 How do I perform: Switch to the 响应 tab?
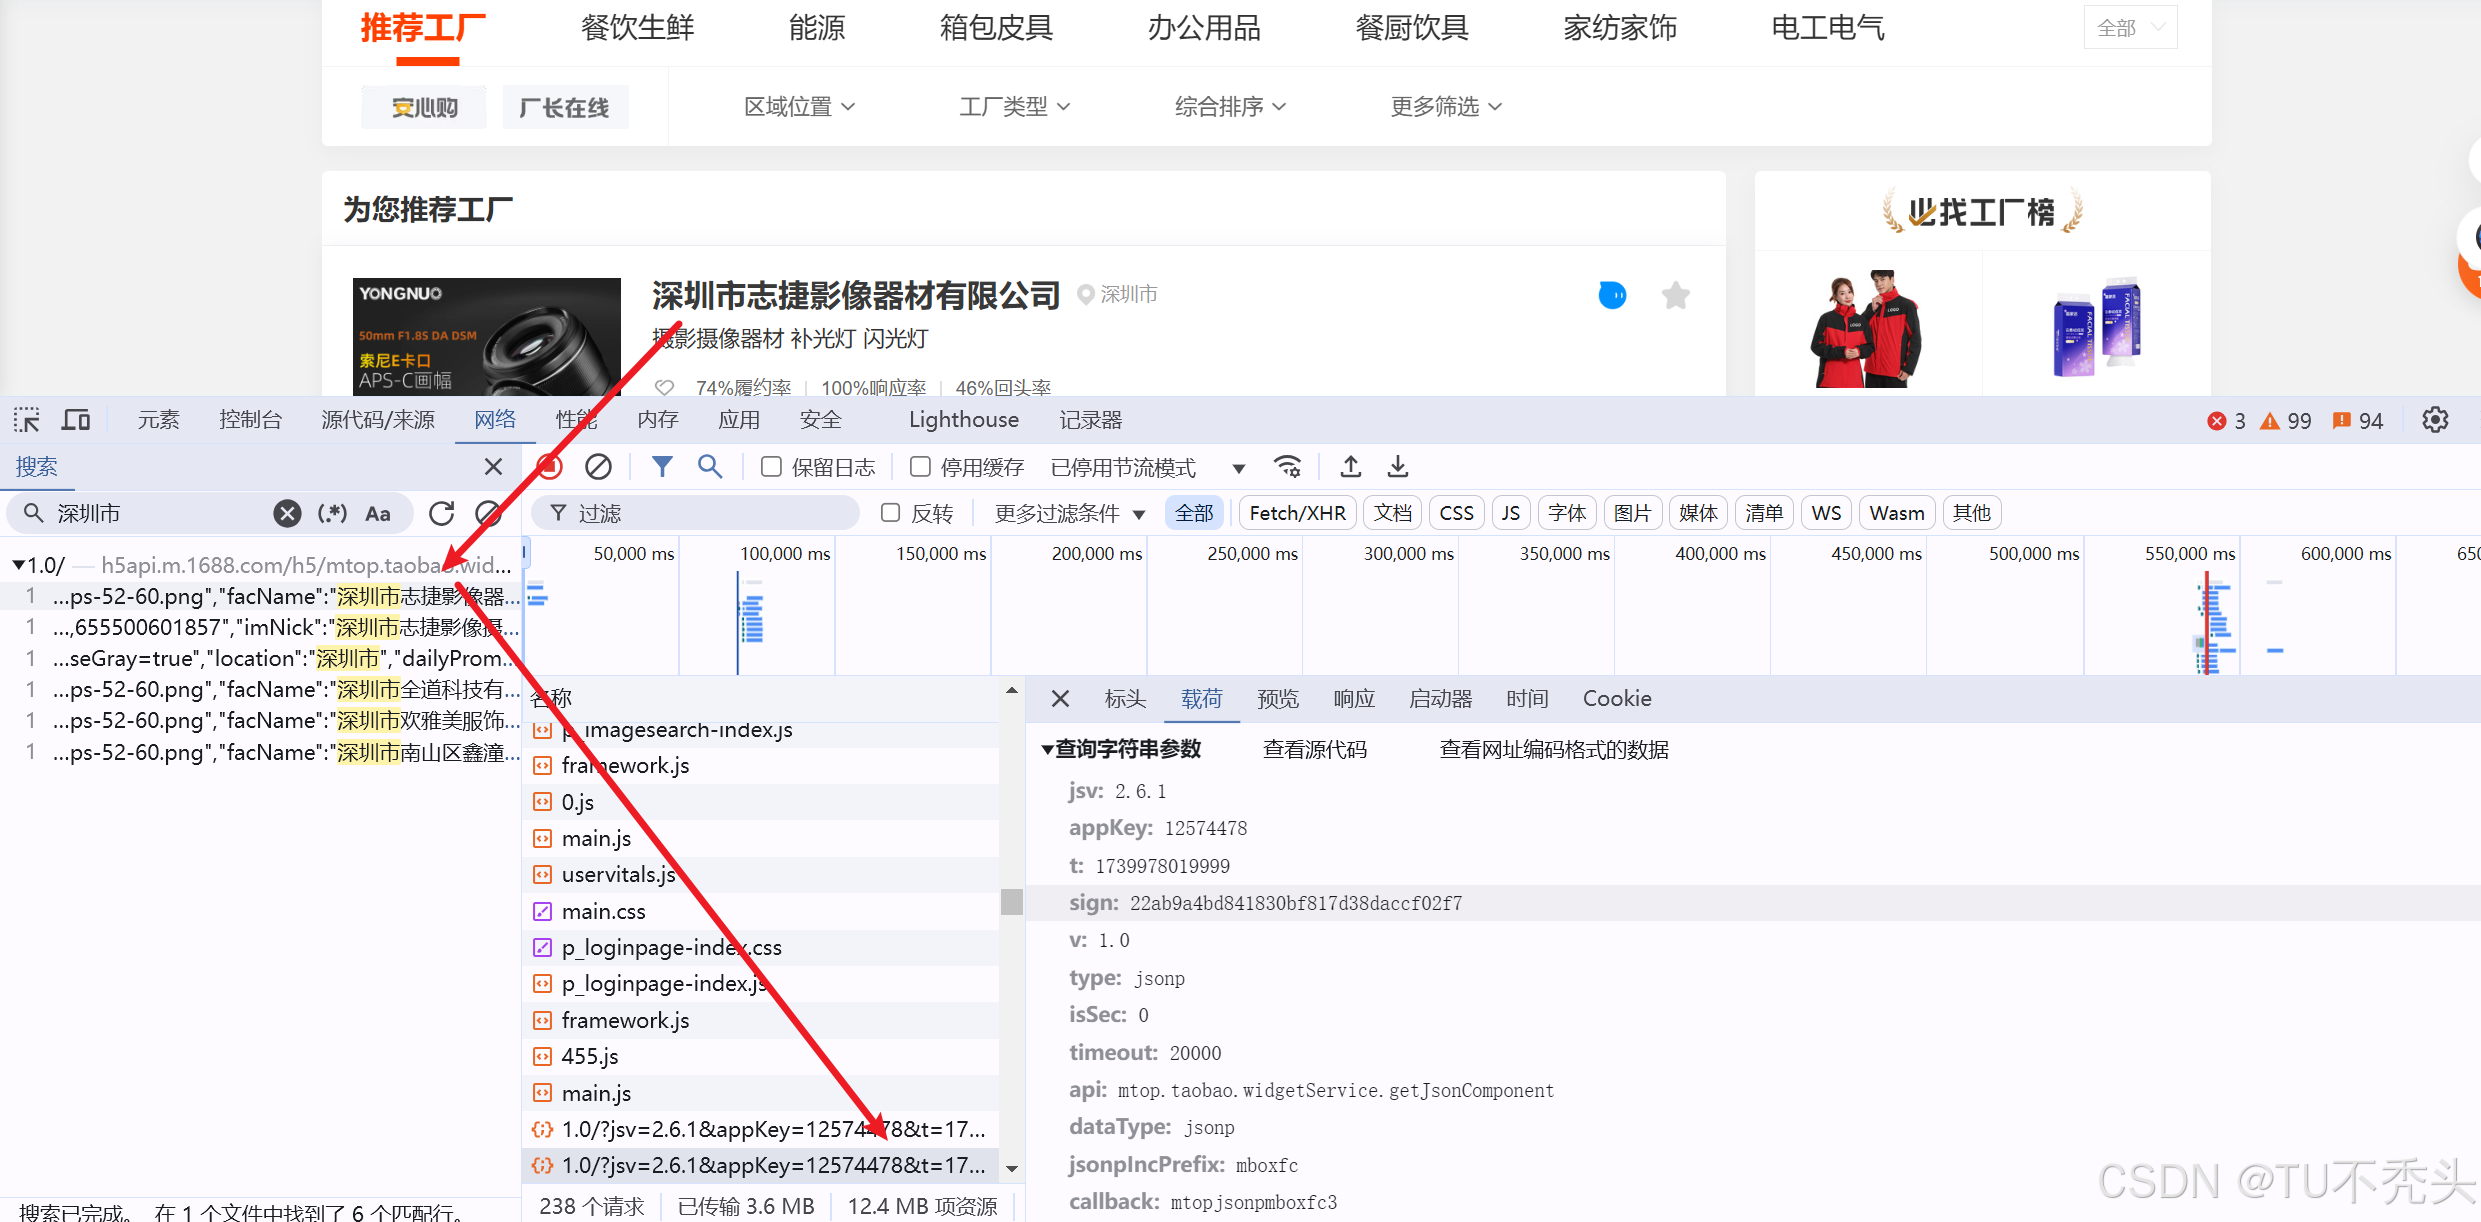coord(1353,699)
